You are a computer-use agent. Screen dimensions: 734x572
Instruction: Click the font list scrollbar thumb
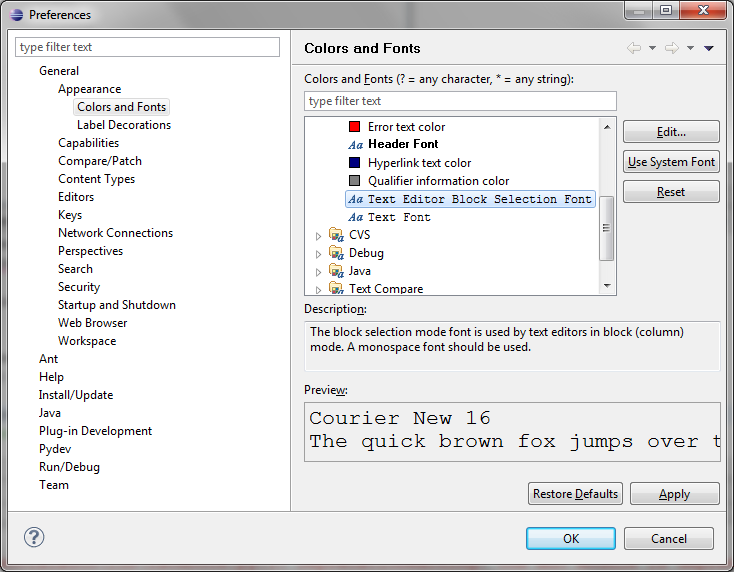pos(607,228)
